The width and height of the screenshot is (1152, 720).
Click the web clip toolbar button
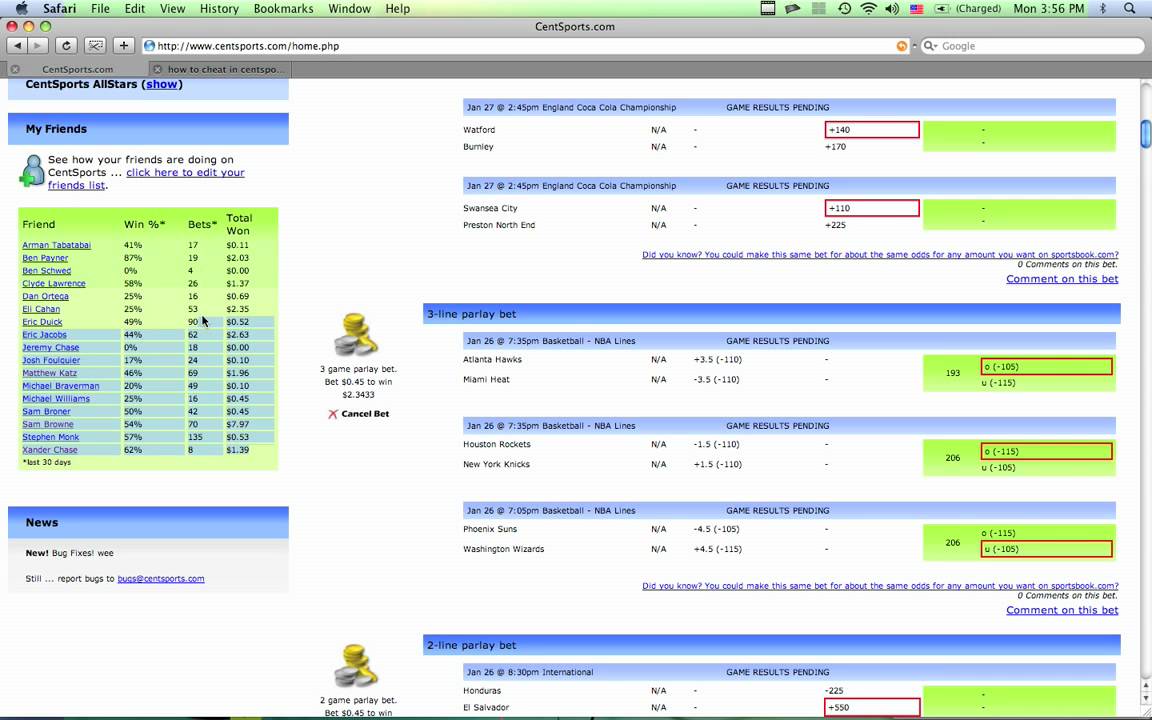click(x=95, y=46)
